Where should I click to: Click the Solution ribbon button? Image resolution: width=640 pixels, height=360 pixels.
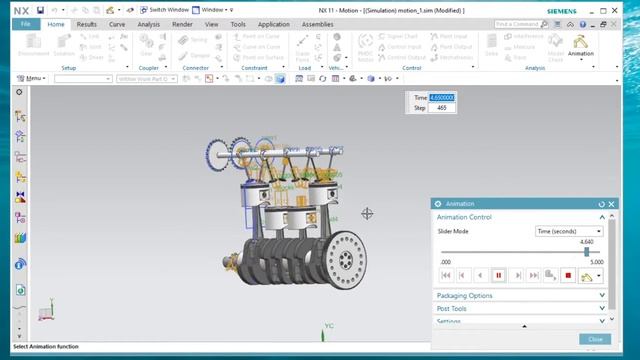[x=64, y=45]
